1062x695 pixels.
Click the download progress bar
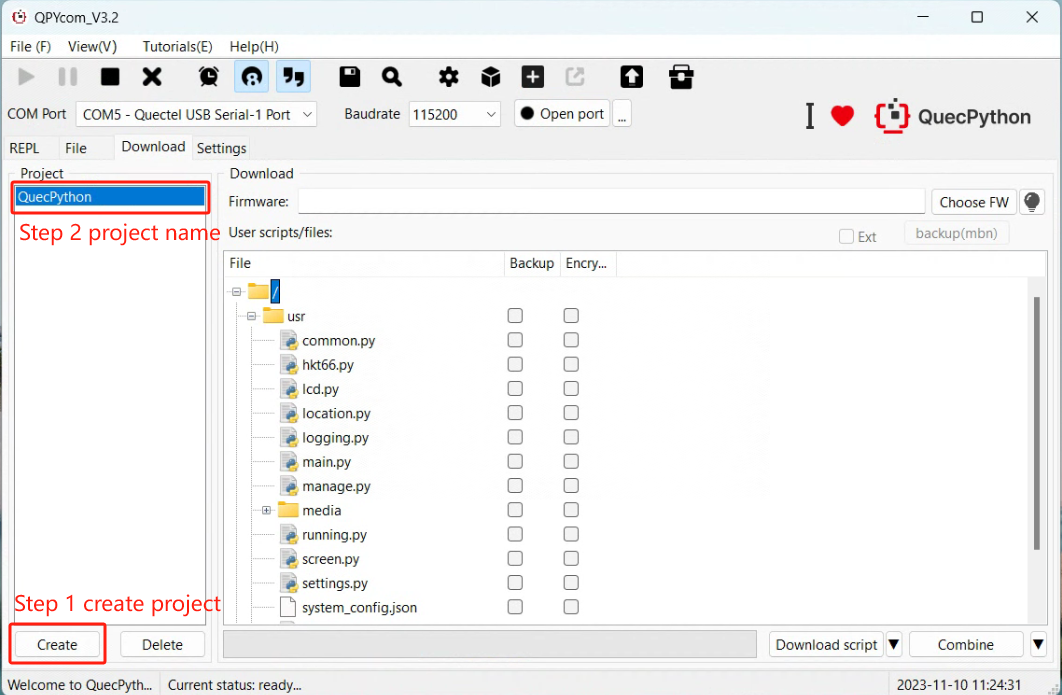click(490, 644)
